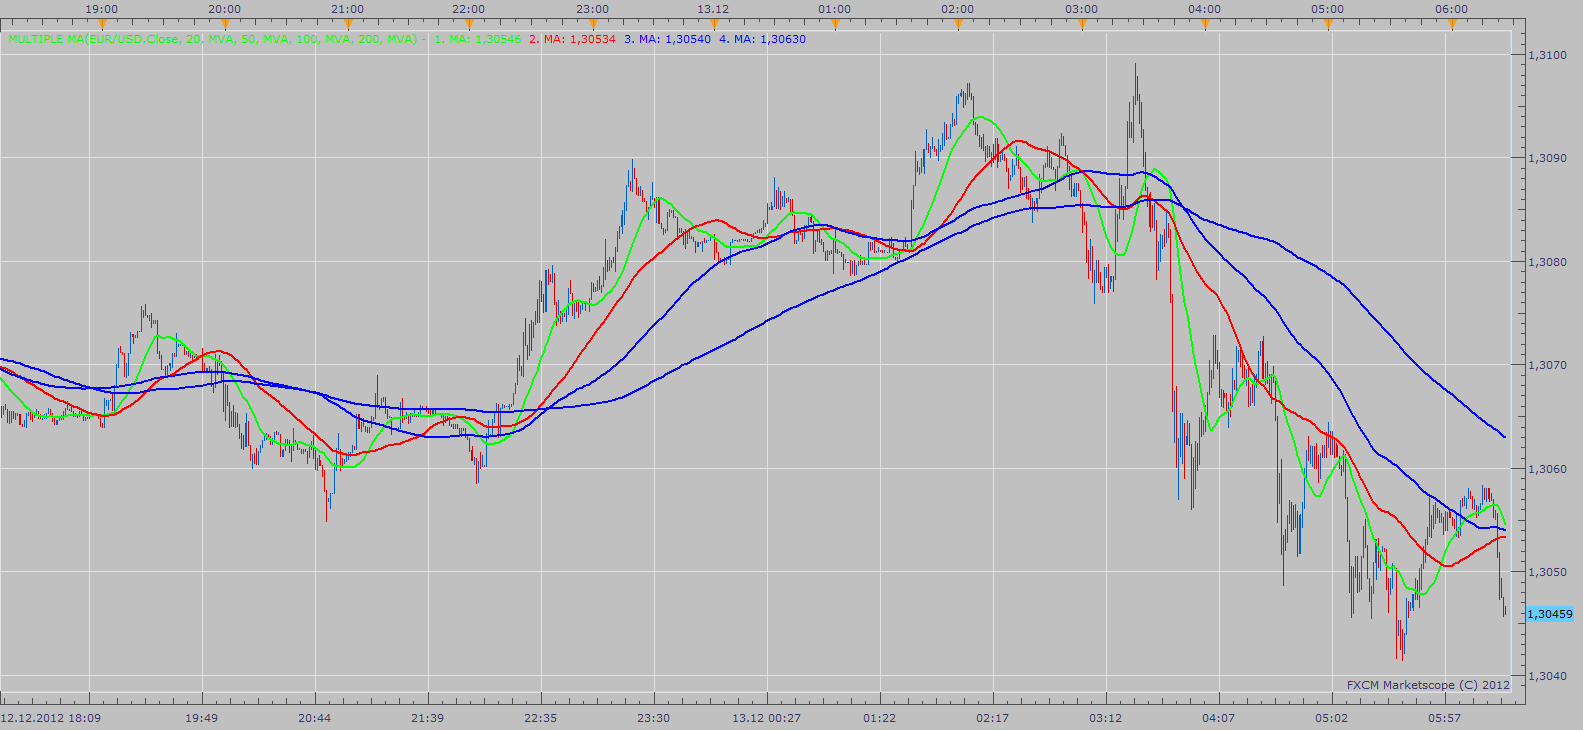Click the '12.12.2012 18:09' date label
1583x730 pixels.
51,718
